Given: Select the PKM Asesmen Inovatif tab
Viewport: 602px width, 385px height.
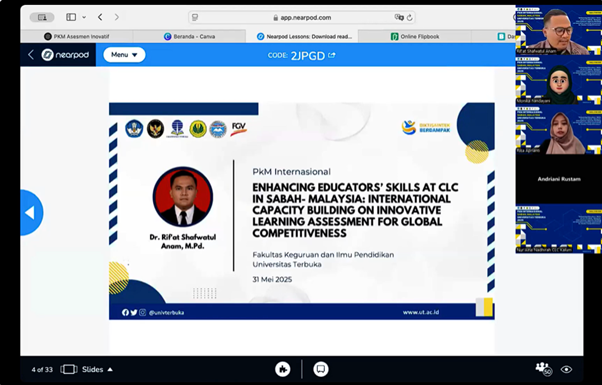Looking at the screenshot, I should [x=76, y=36].
